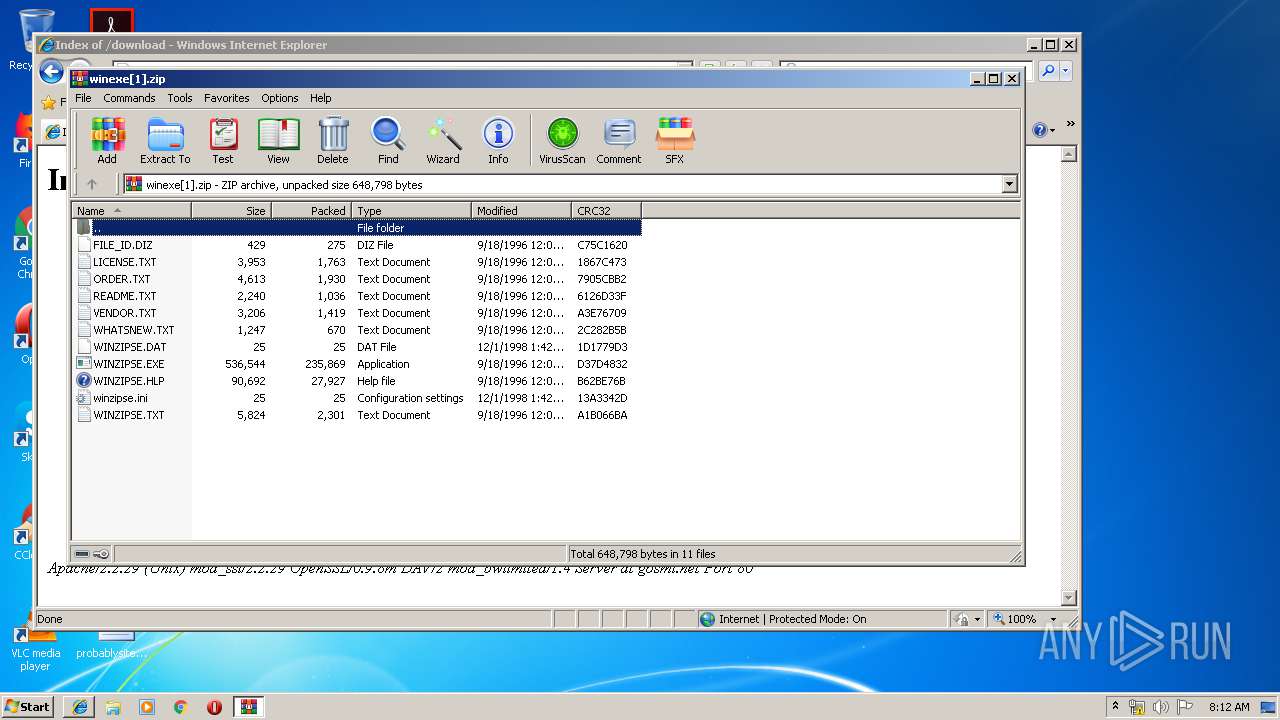Run VirusScan from the toolbar

[x=562, y=140]
